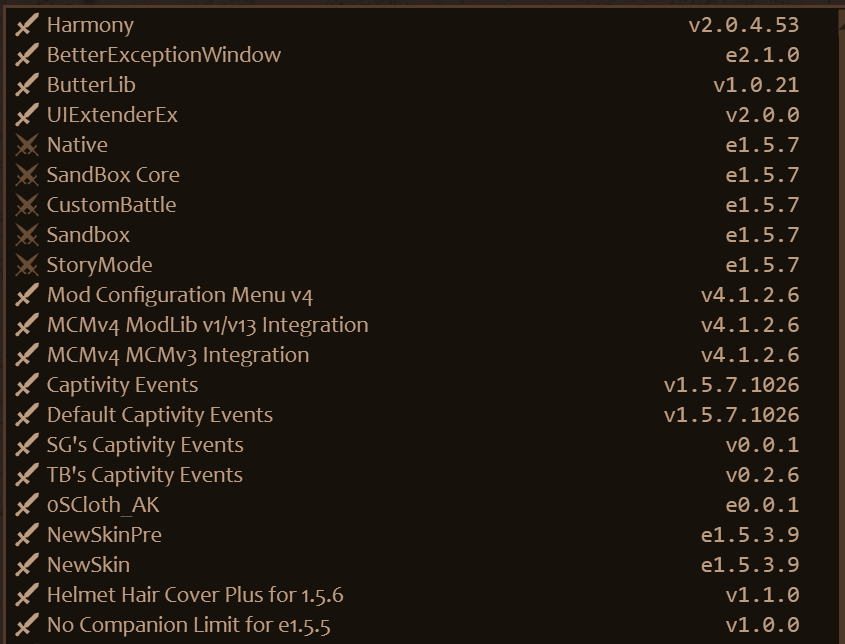Toggle the sword checkbox for UIExtenderEx
Viewport: 845px width, 644px height.
coord(27,115)
